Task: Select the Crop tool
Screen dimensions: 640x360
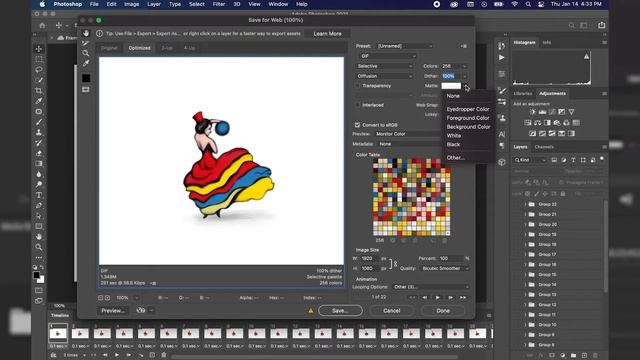Action: 39,91
